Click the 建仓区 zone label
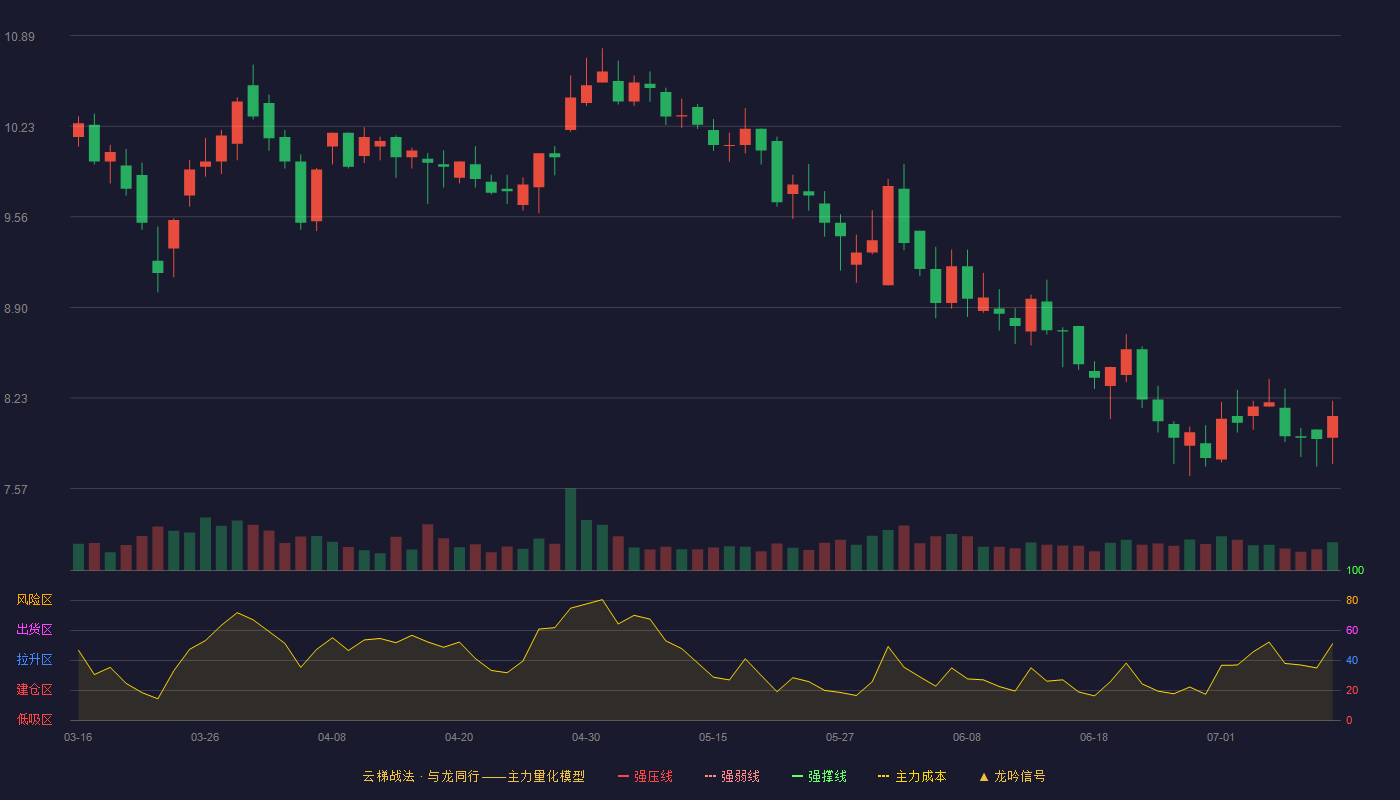This screenshot has height=800, width=1400. tap(34, 690)
